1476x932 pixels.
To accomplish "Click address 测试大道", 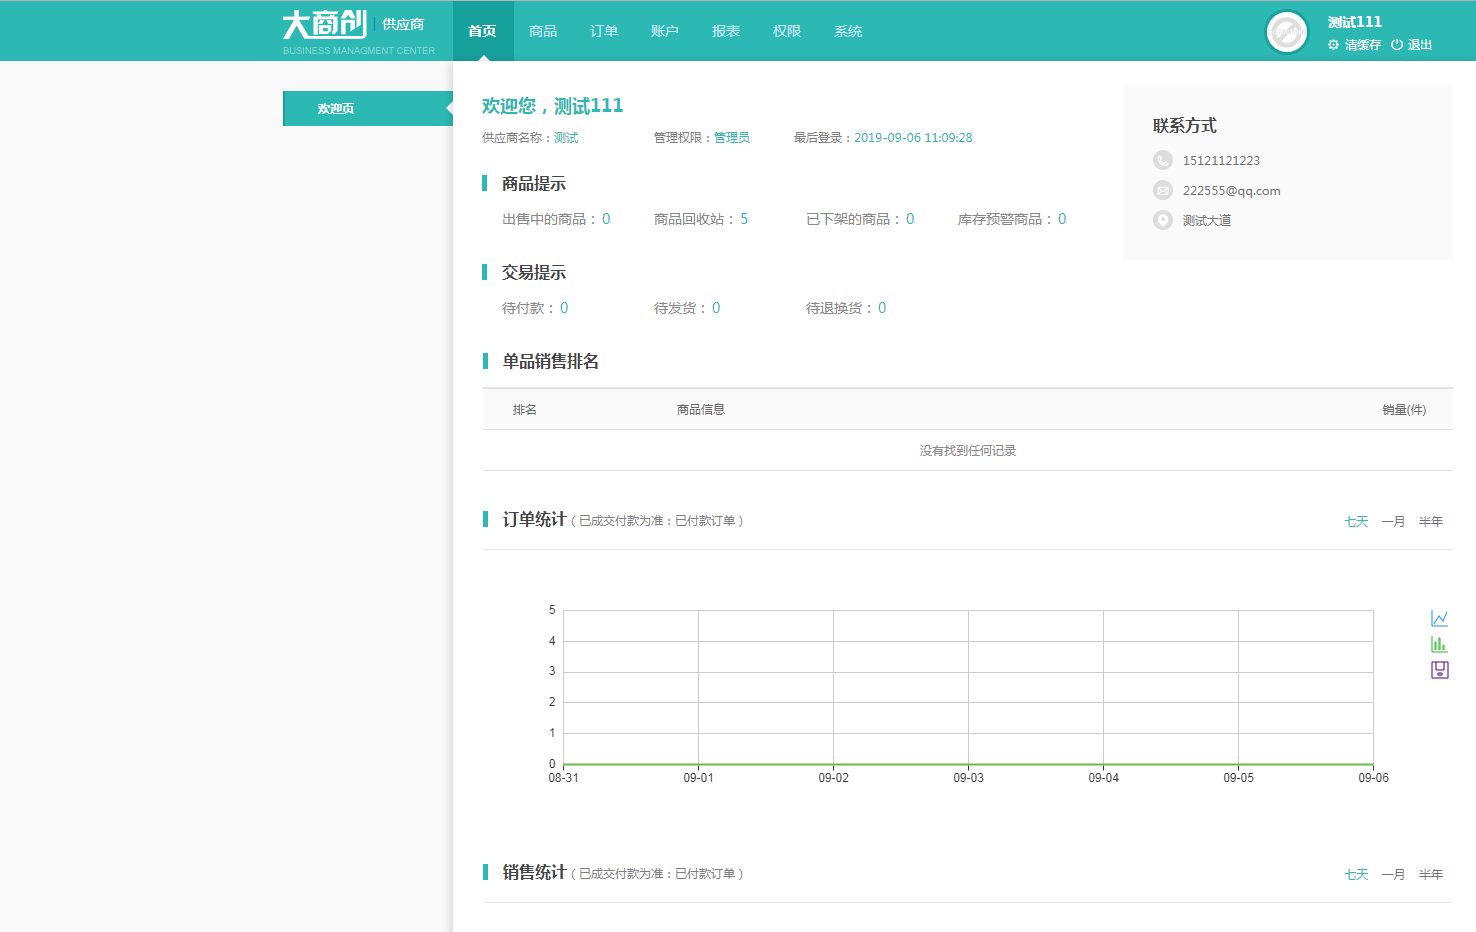I will point(1207,221).
